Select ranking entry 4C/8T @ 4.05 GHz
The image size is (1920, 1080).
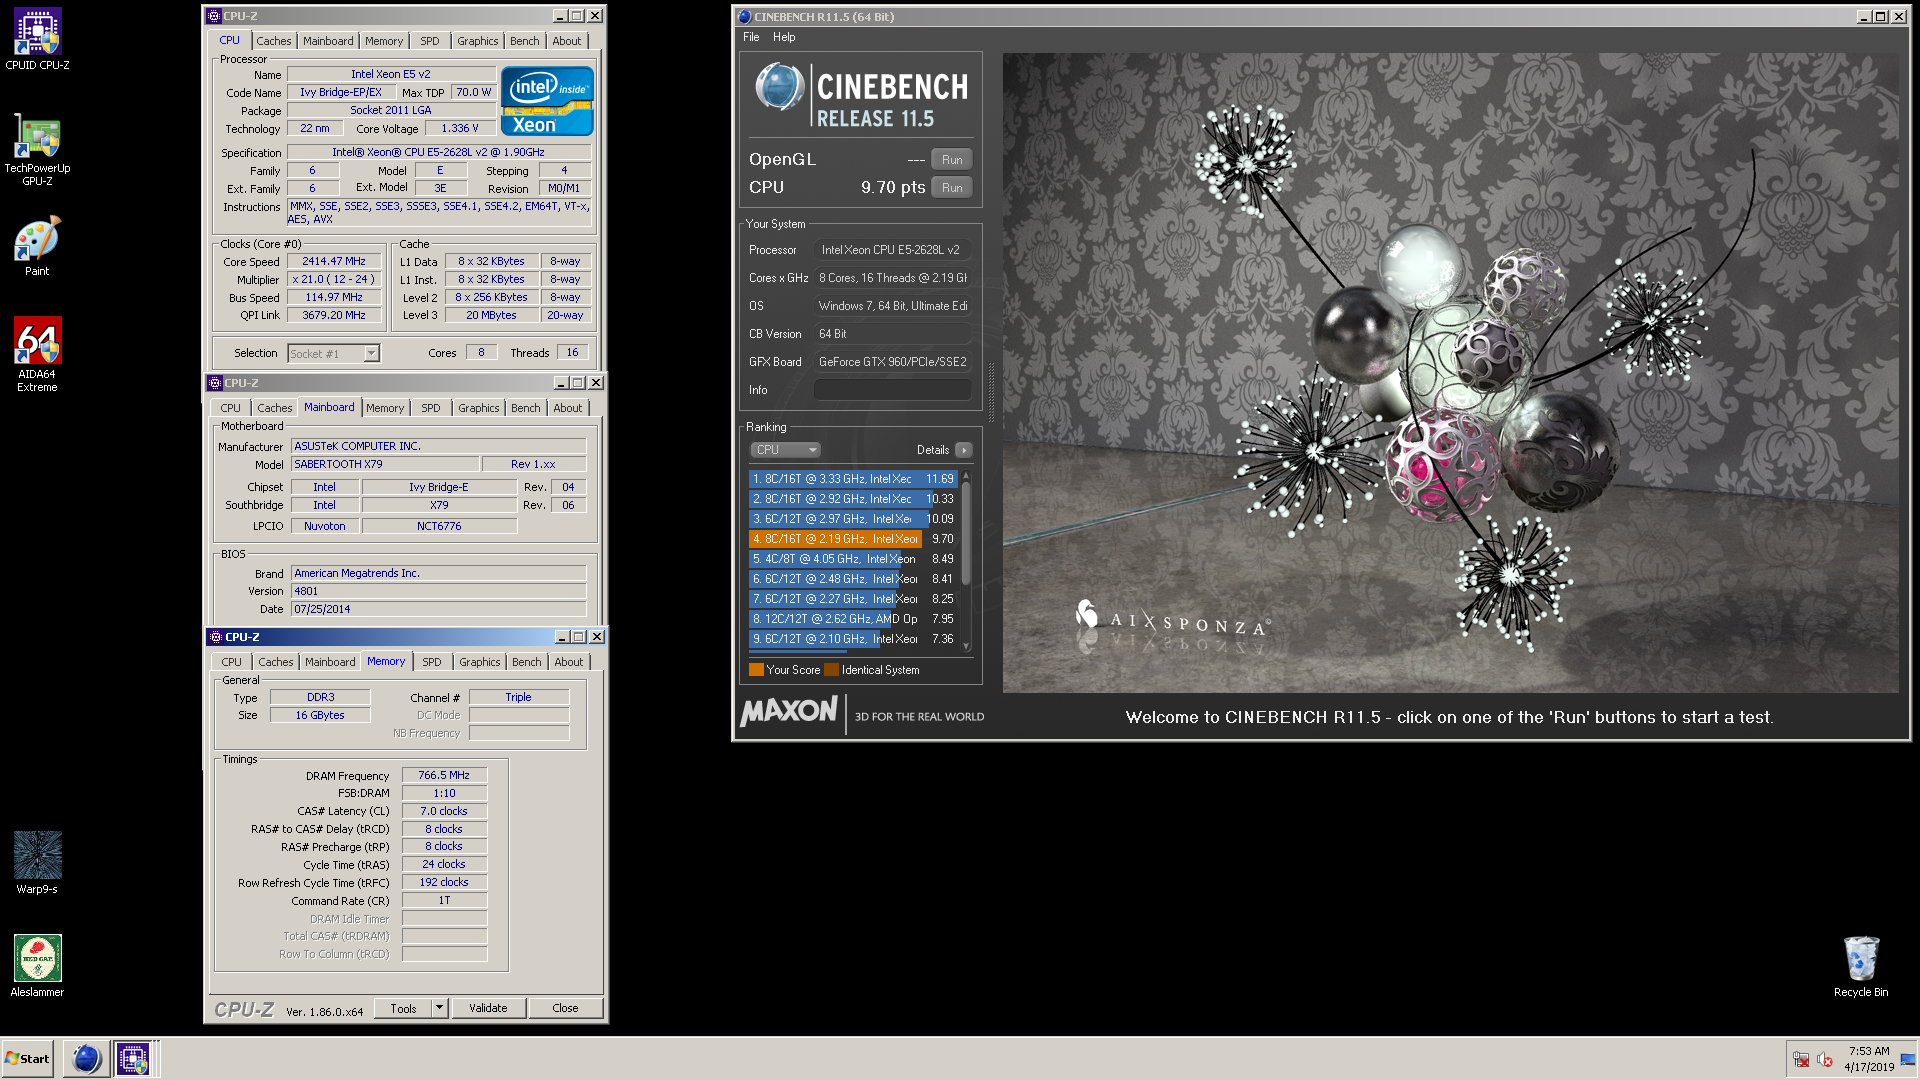(x=853, y=559)
